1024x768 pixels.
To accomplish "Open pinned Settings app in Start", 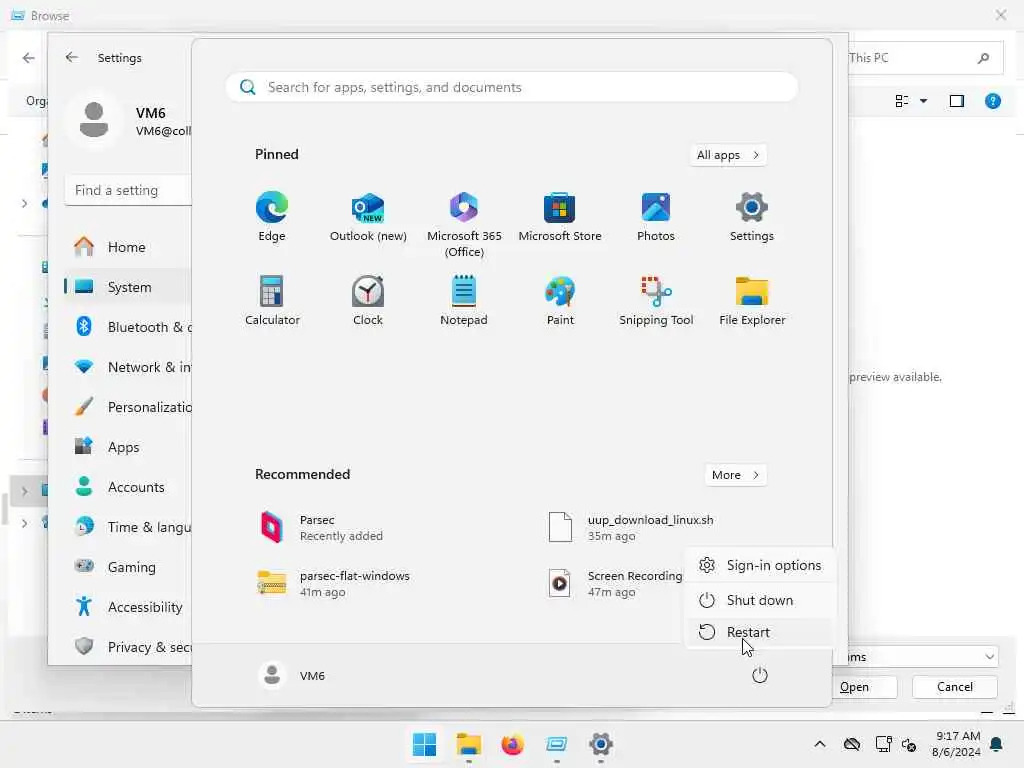I will click(x=752, y=217).
